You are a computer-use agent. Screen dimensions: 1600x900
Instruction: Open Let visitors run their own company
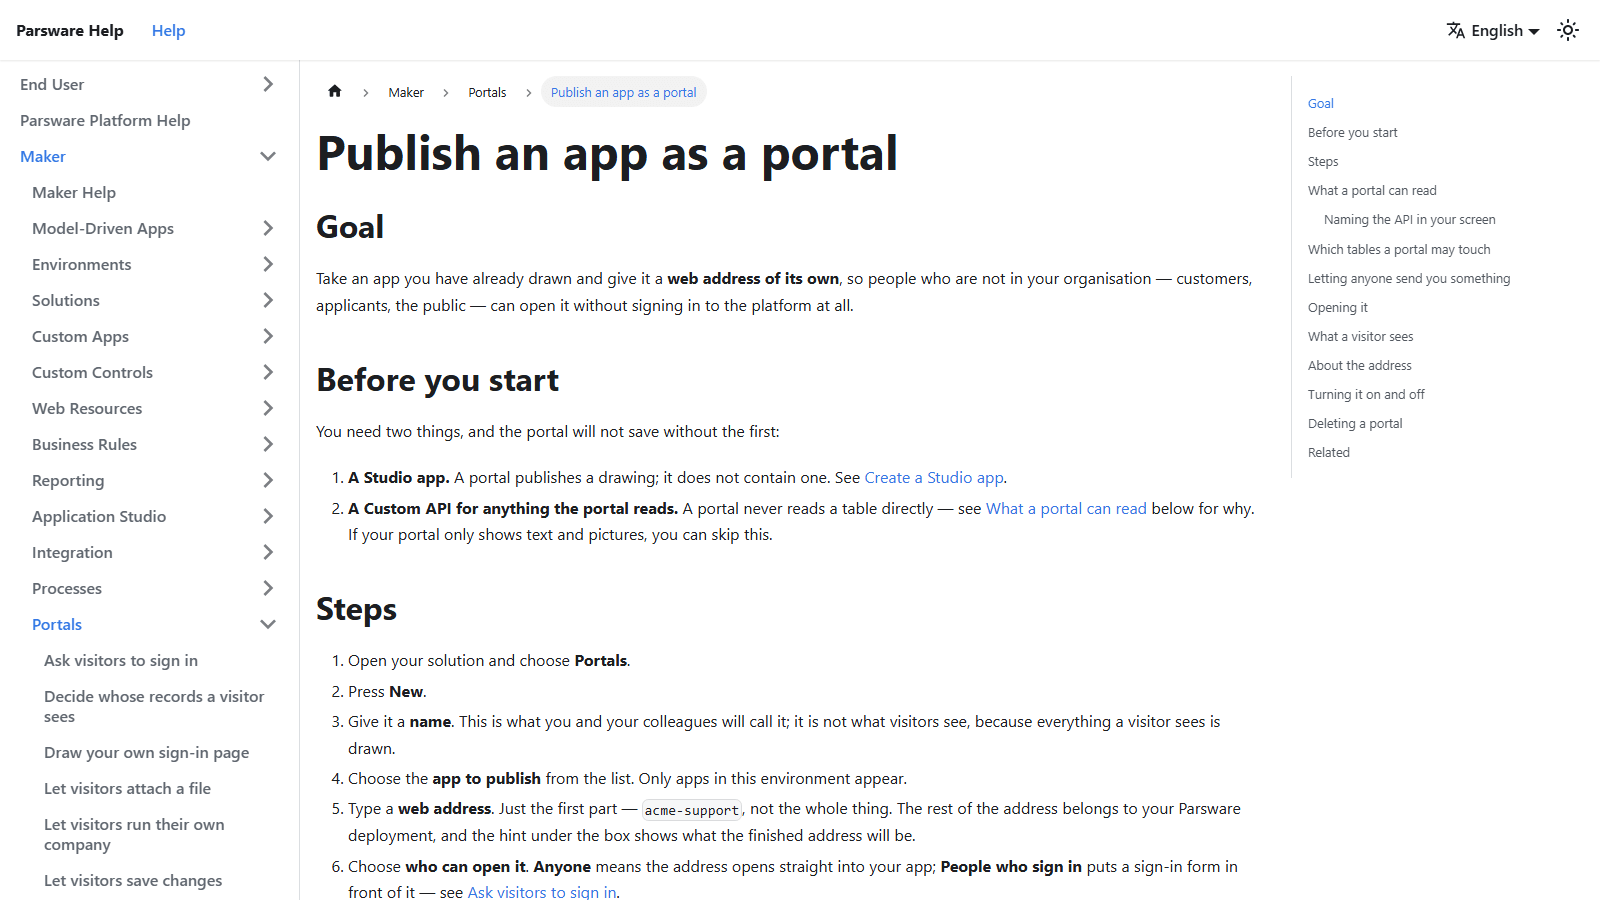[135, 834]
